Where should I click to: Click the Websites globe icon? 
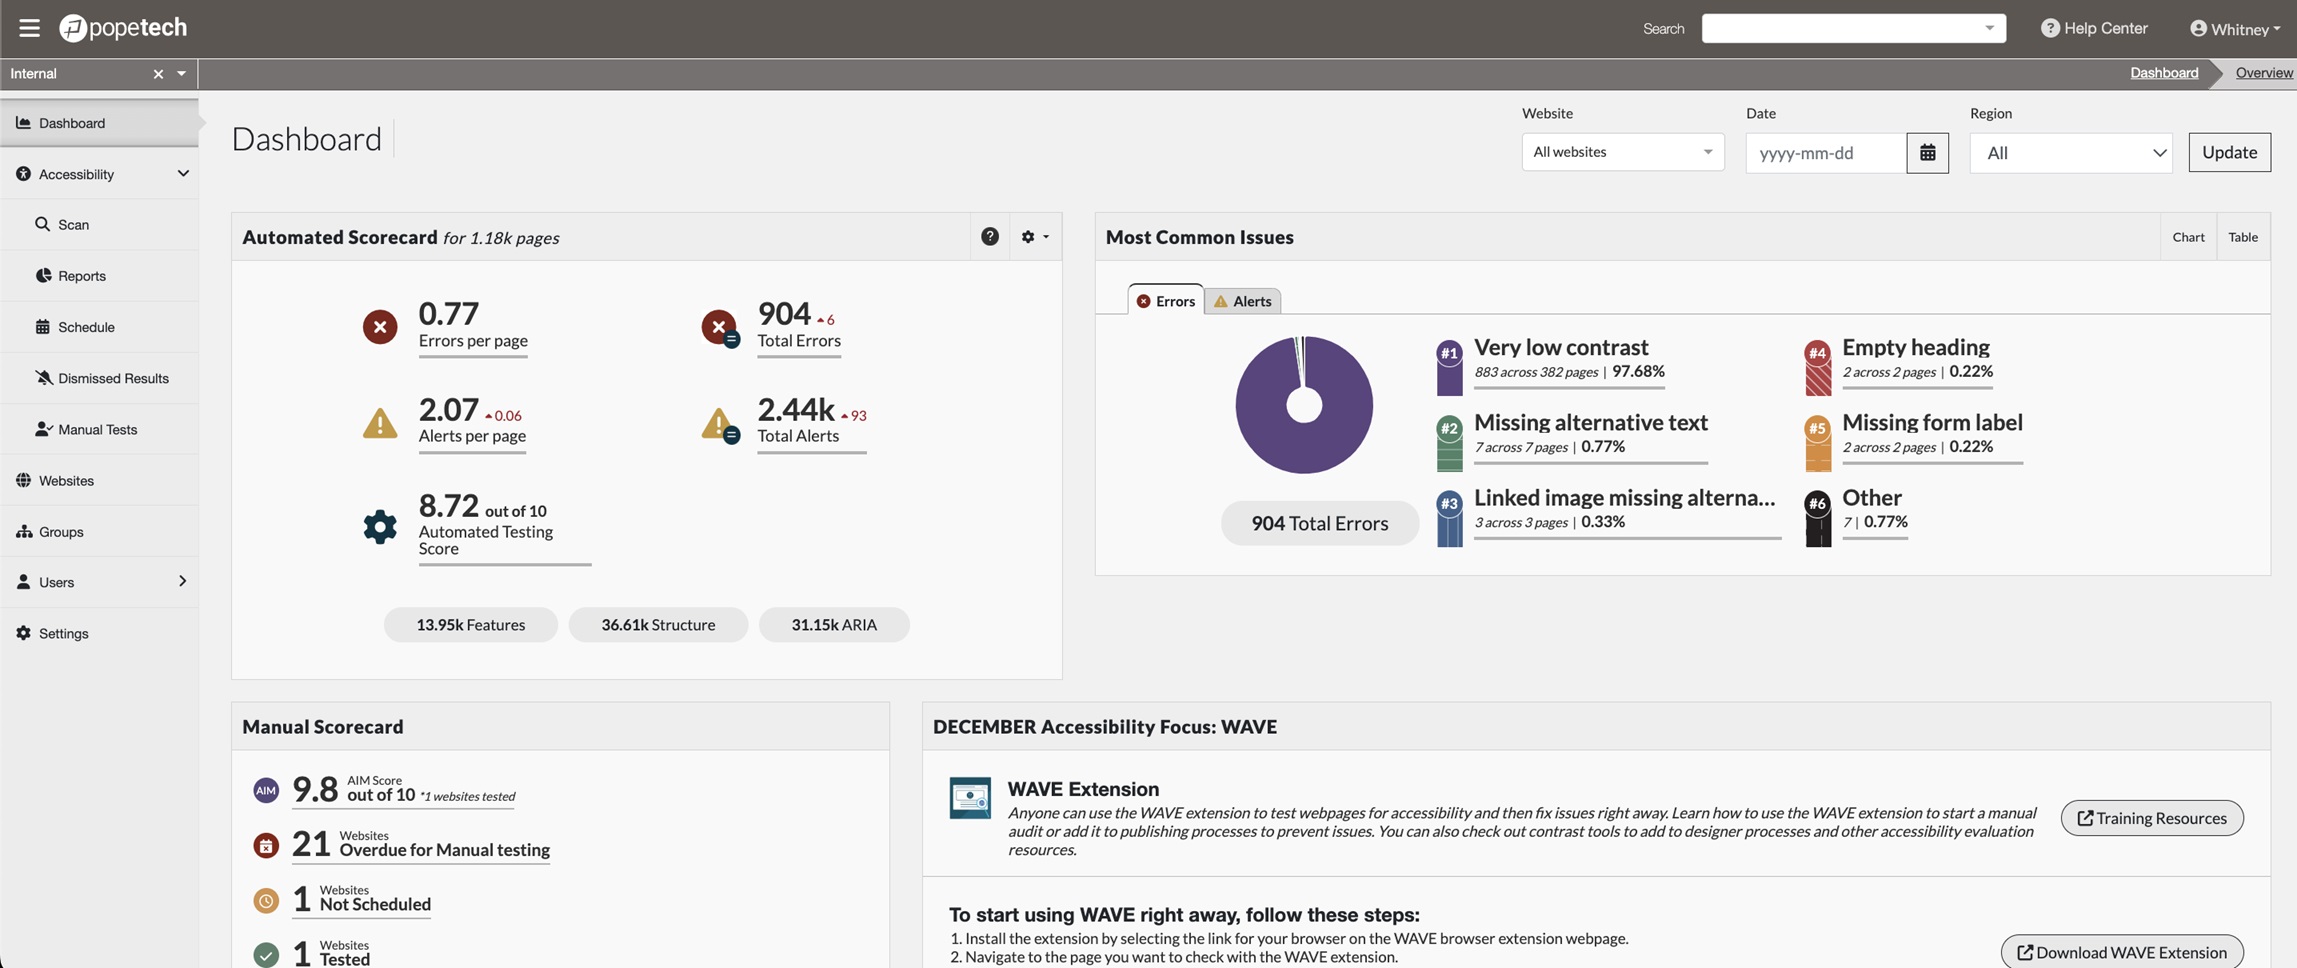23,480
